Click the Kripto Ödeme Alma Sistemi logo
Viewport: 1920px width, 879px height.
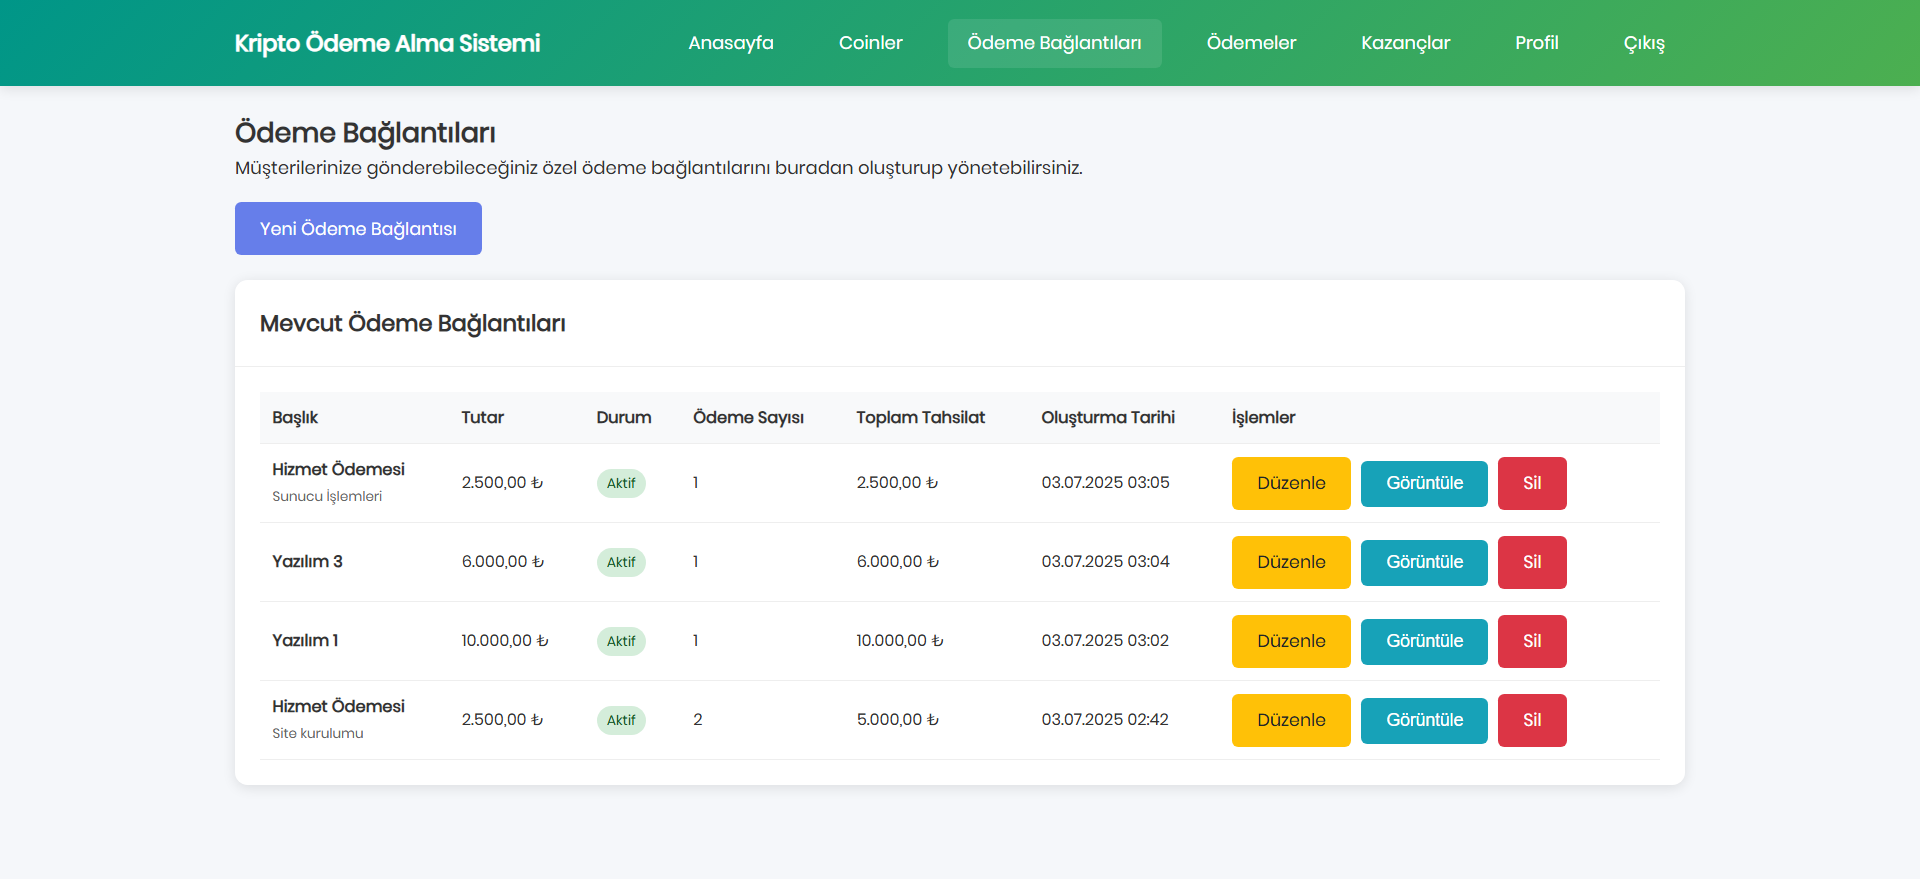pos(387,43)
